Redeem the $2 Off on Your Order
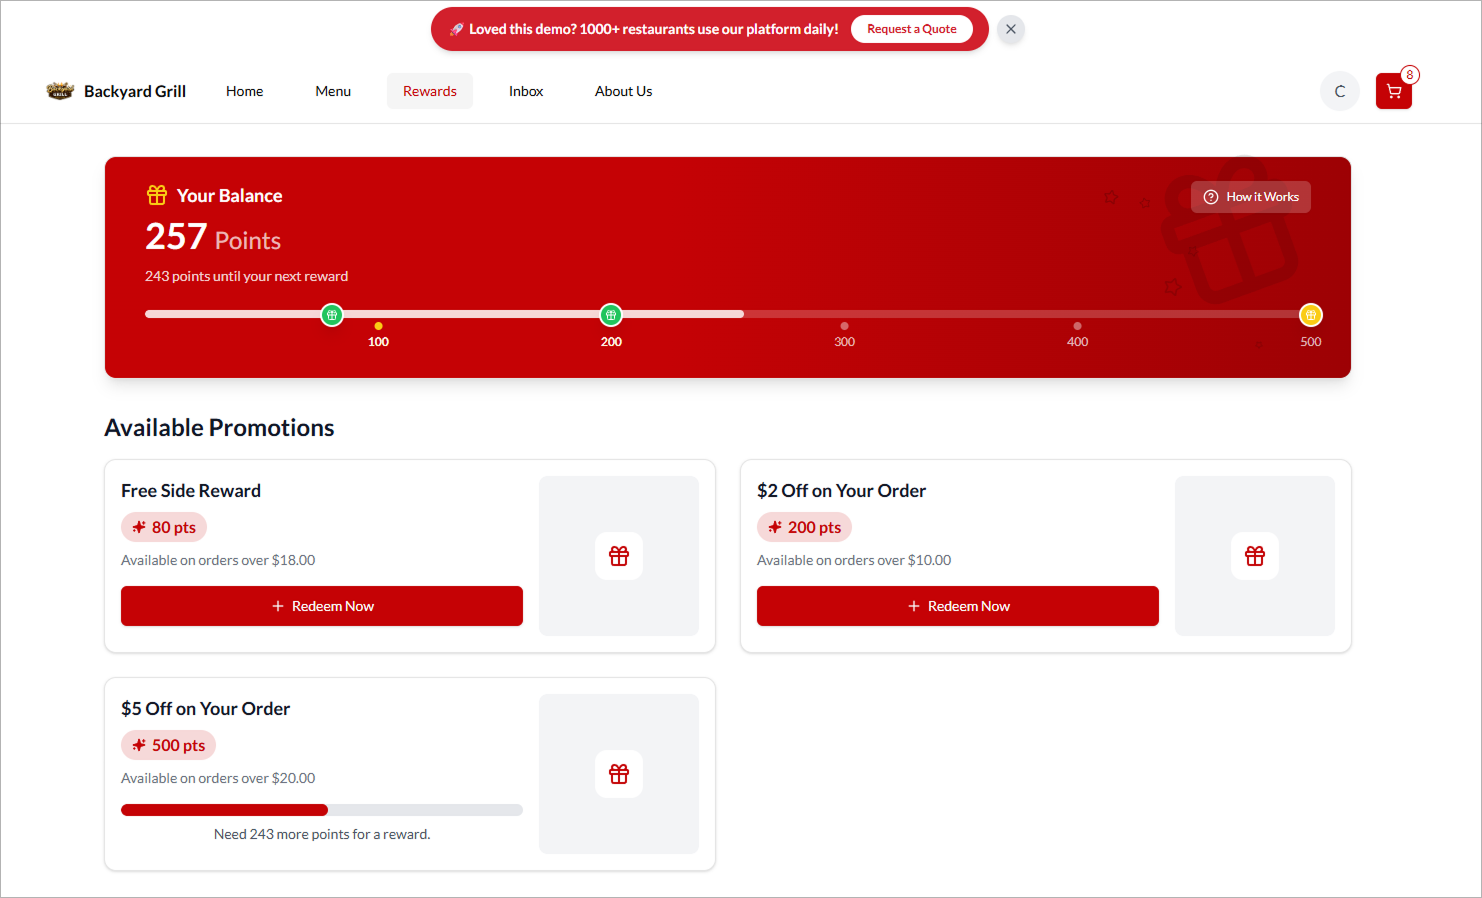The height and width of the screenshot is (898, 1482). pyautogui.click(x=957, y=606)
